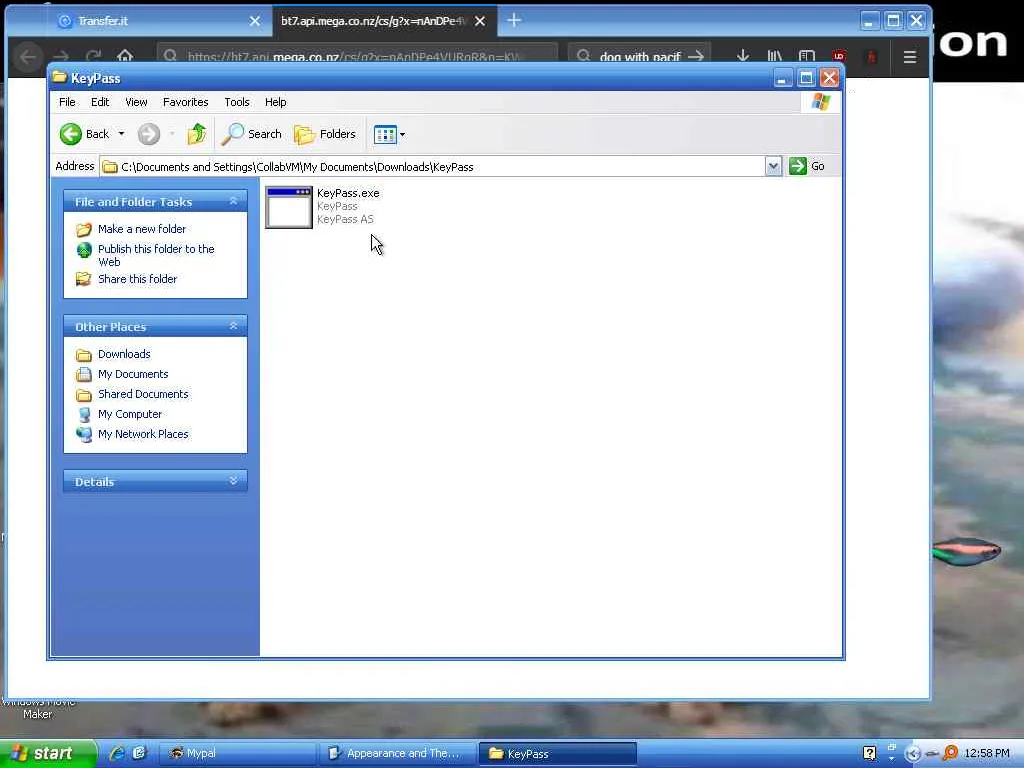The image size is (1024, 768).
Task: Open Downloads under Other Places
Action: point(124,354)
